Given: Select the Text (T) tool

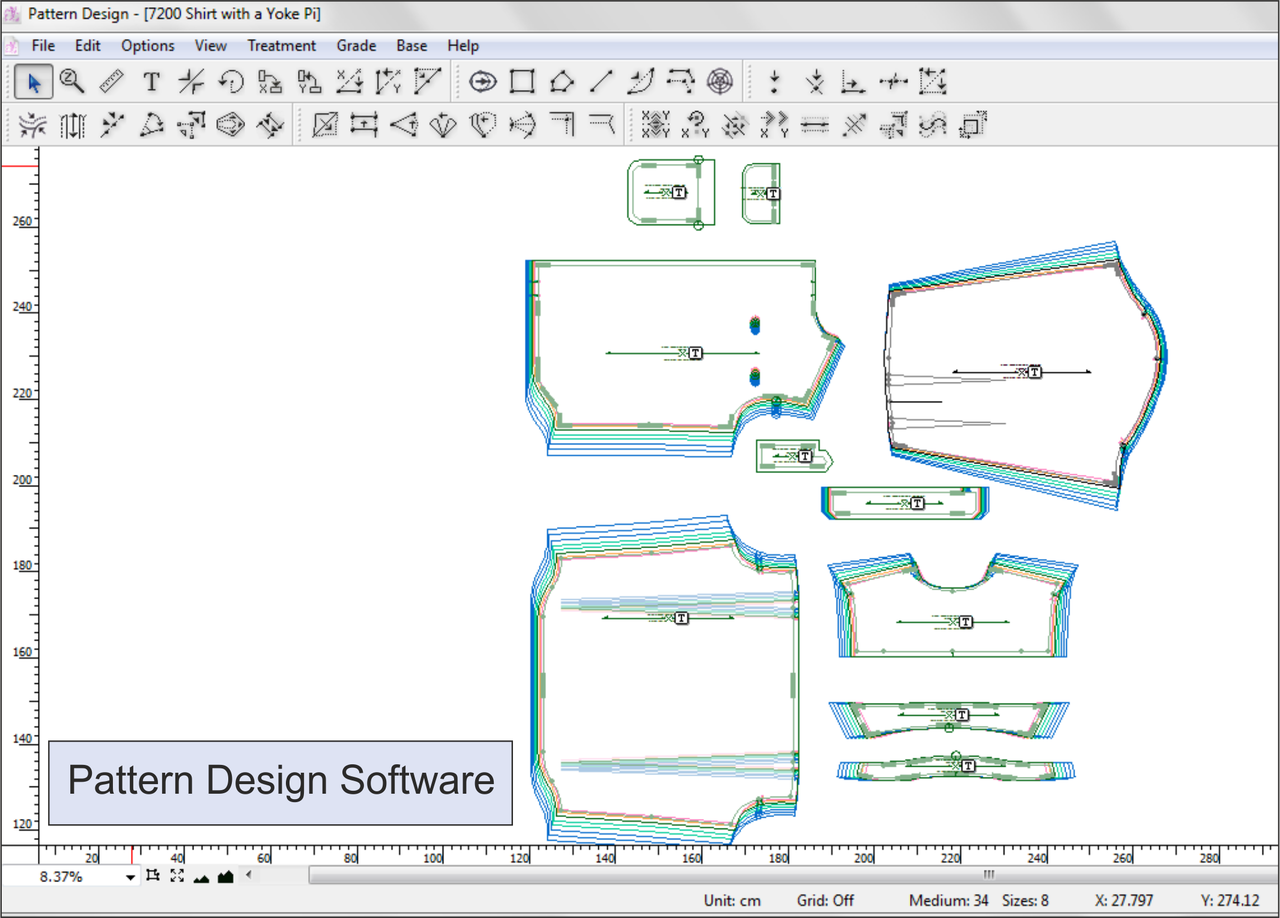Looking at the screenshot, I should [x=151, y=82].
